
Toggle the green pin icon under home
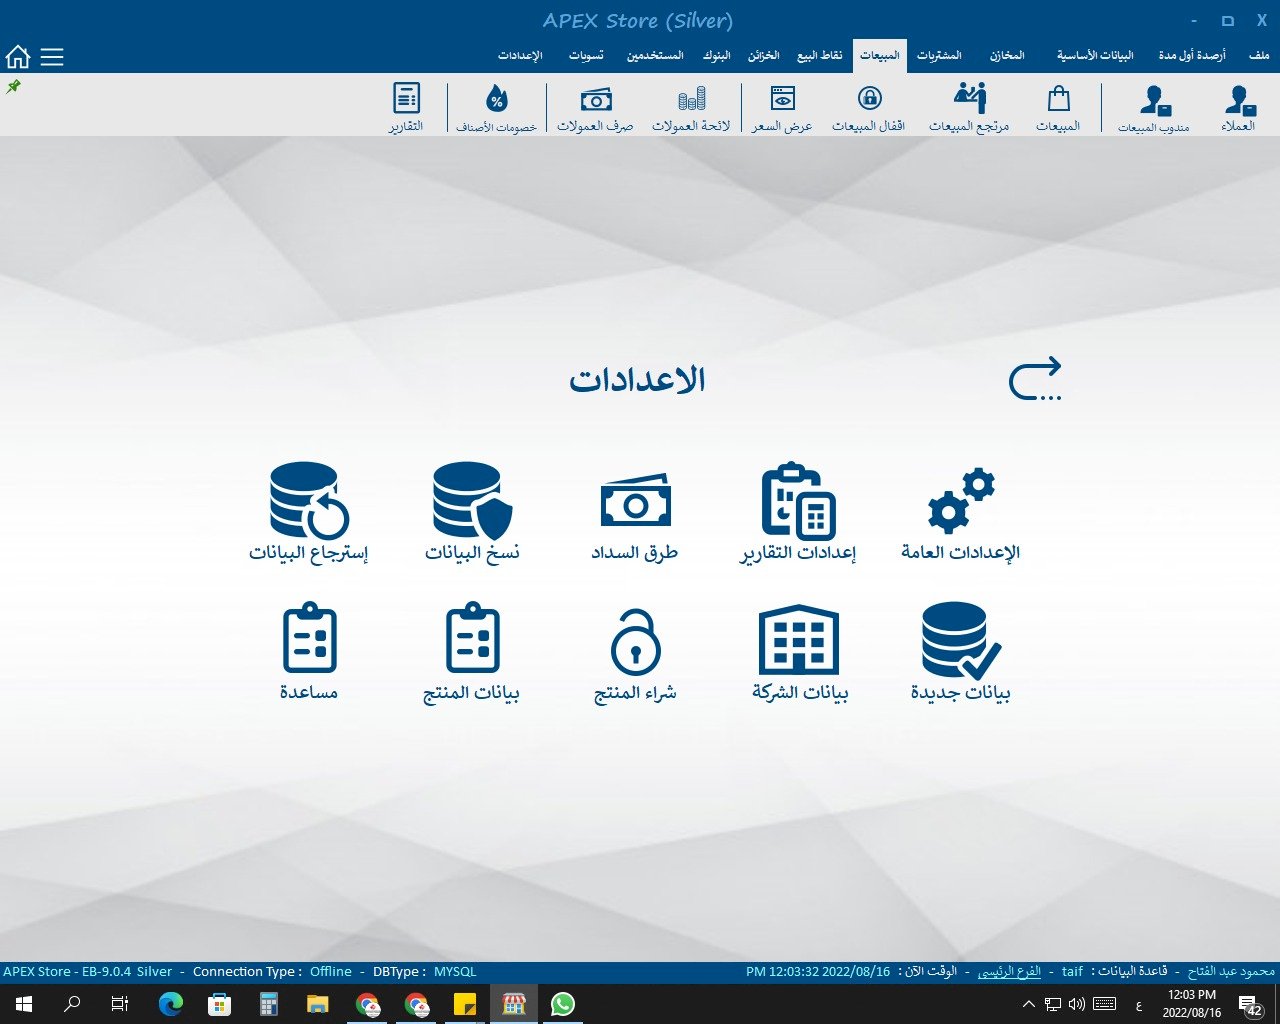tap(14, 87)
